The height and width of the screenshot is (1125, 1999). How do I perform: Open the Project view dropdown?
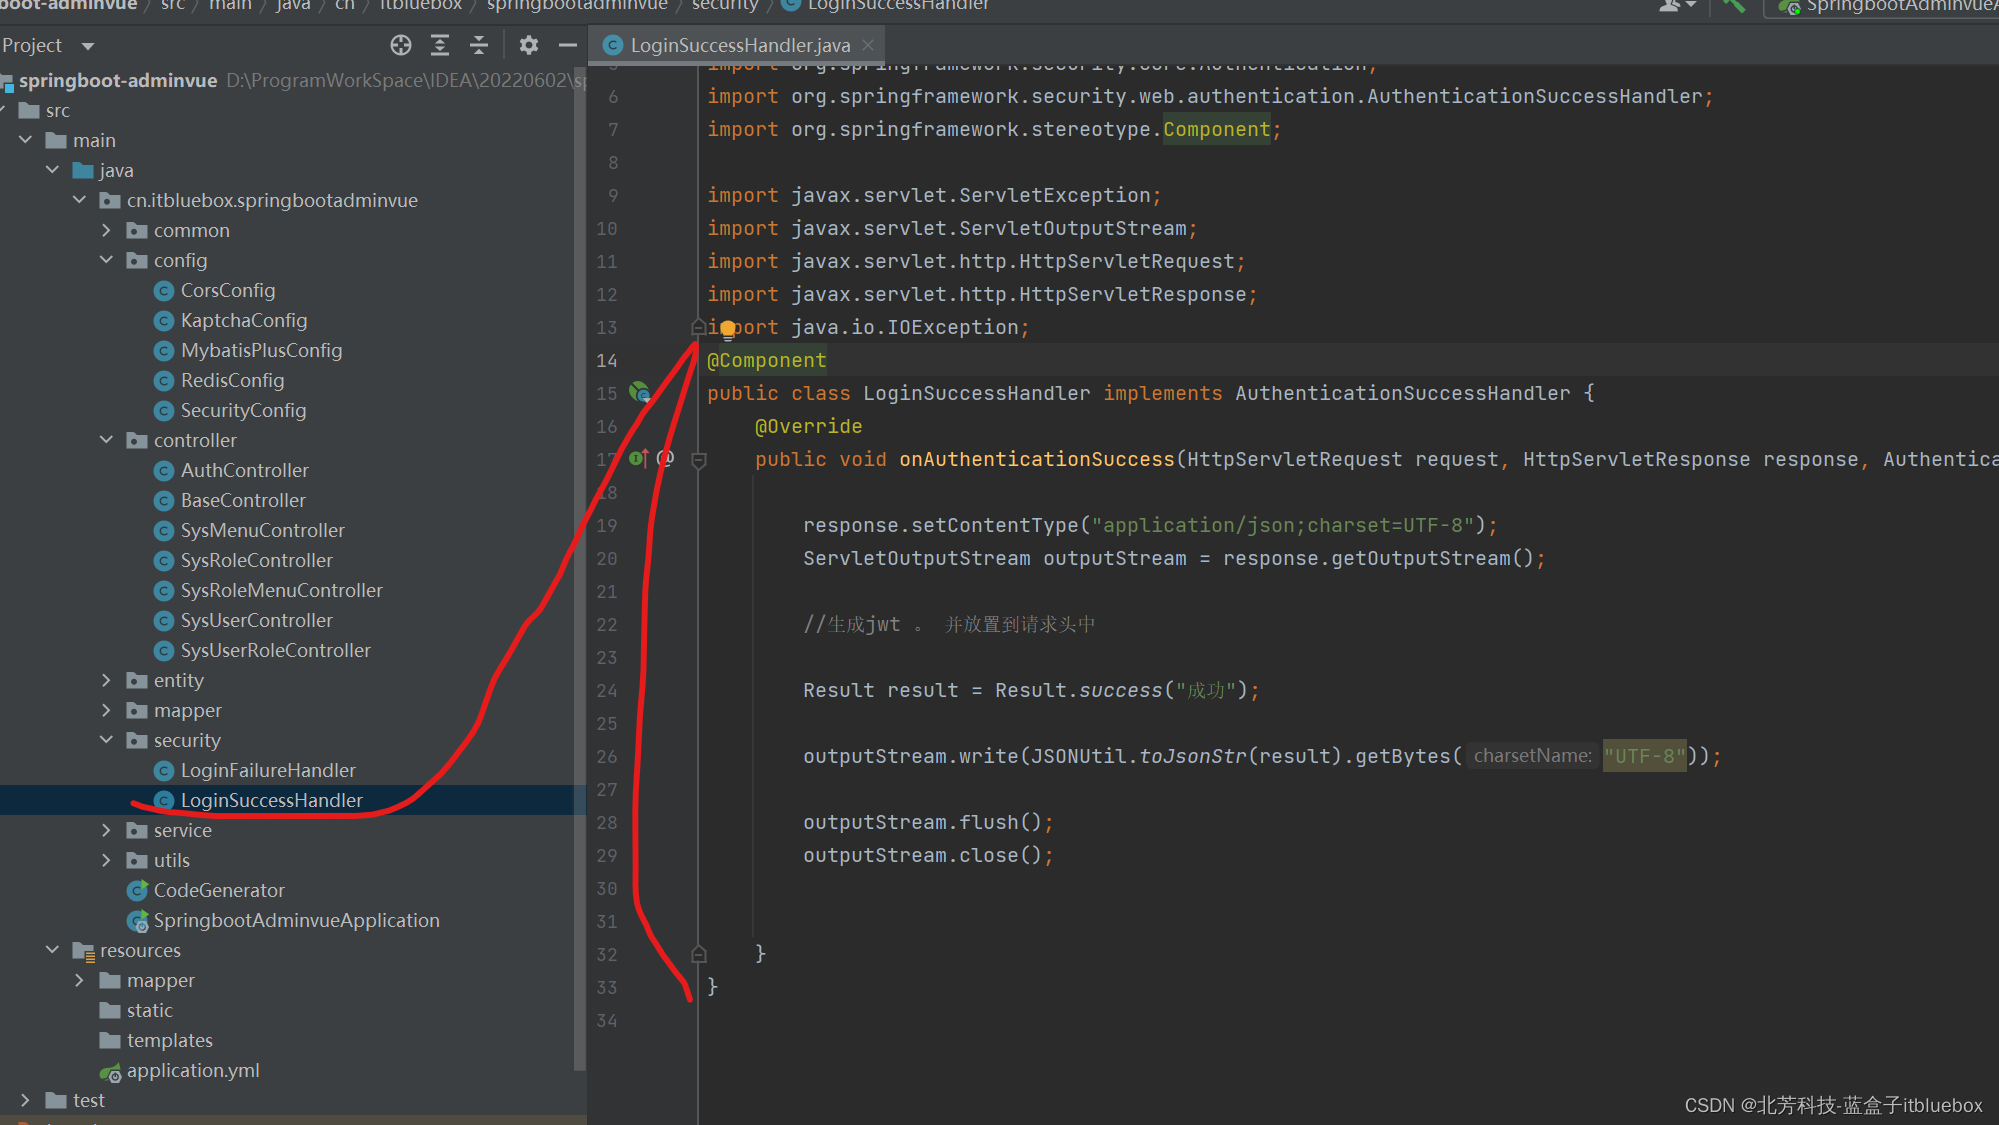click(88, 46)
